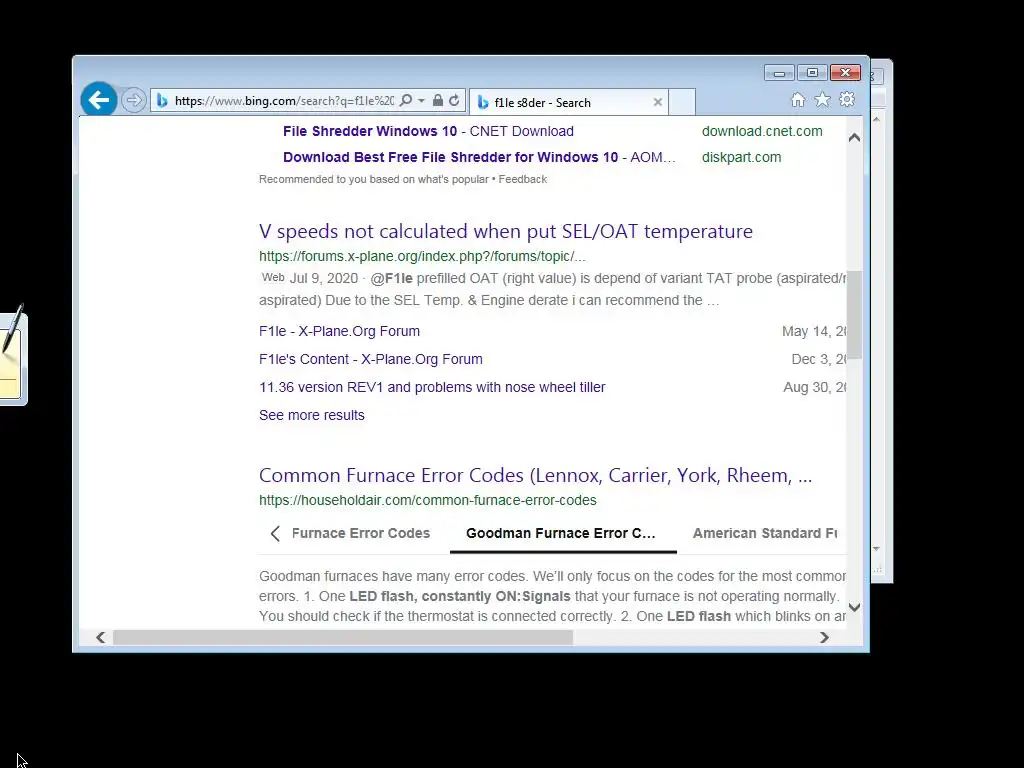This screenshot has width=1024, height=768.
Task: Select 'Goodman Furnace Error C...' tab
Action: (560, 534)
